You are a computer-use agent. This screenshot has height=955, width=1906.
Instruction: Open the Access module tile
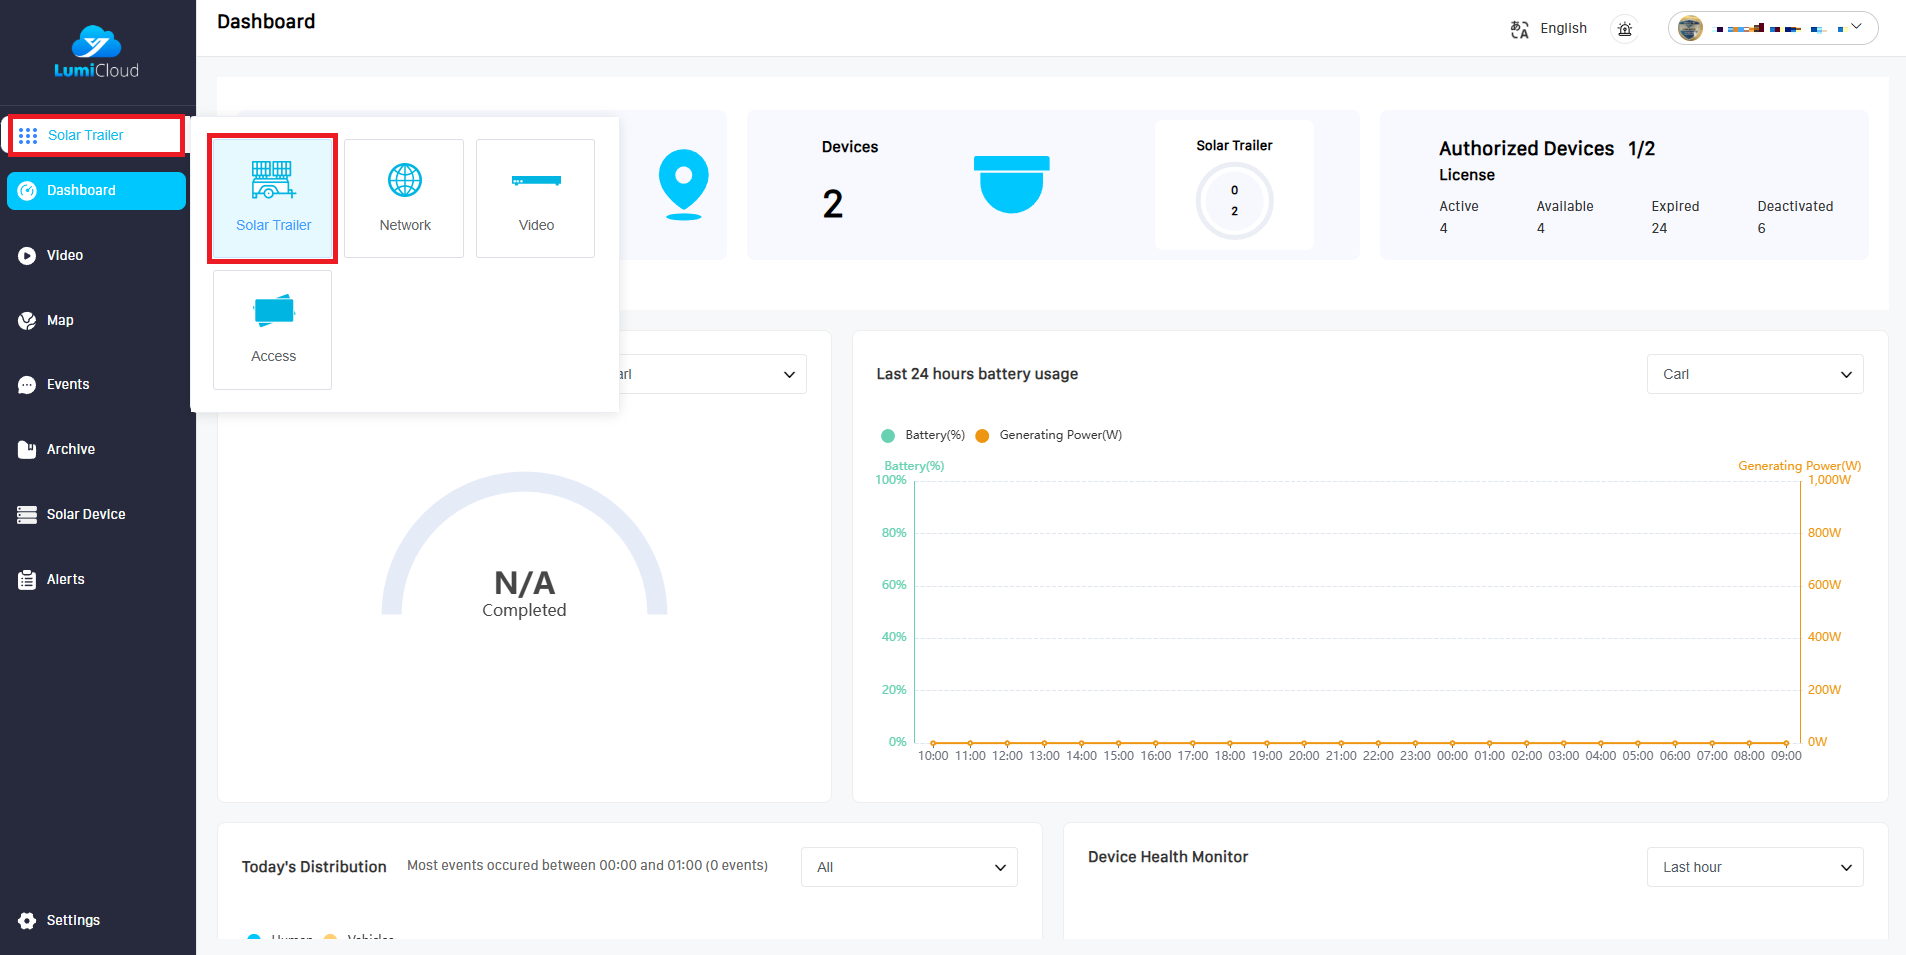point(272,329)
